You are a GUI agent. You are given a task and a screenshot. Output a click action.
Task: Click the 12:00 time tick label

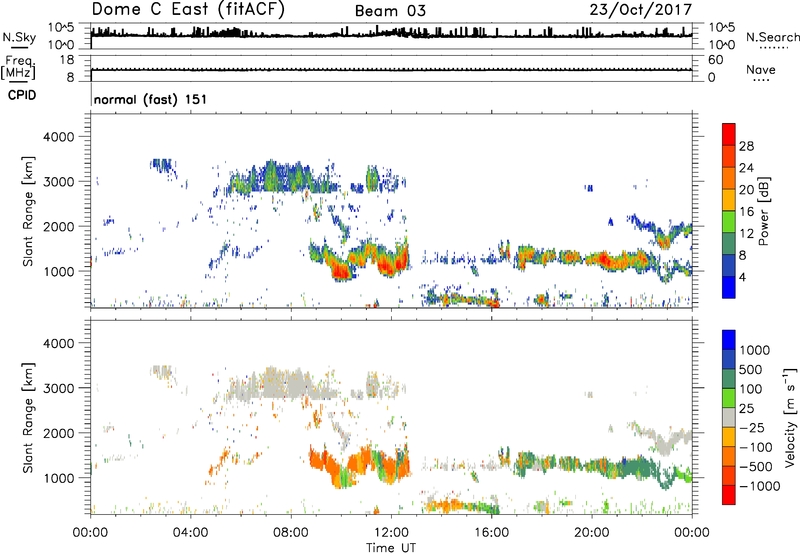click(x=391, y=533)
